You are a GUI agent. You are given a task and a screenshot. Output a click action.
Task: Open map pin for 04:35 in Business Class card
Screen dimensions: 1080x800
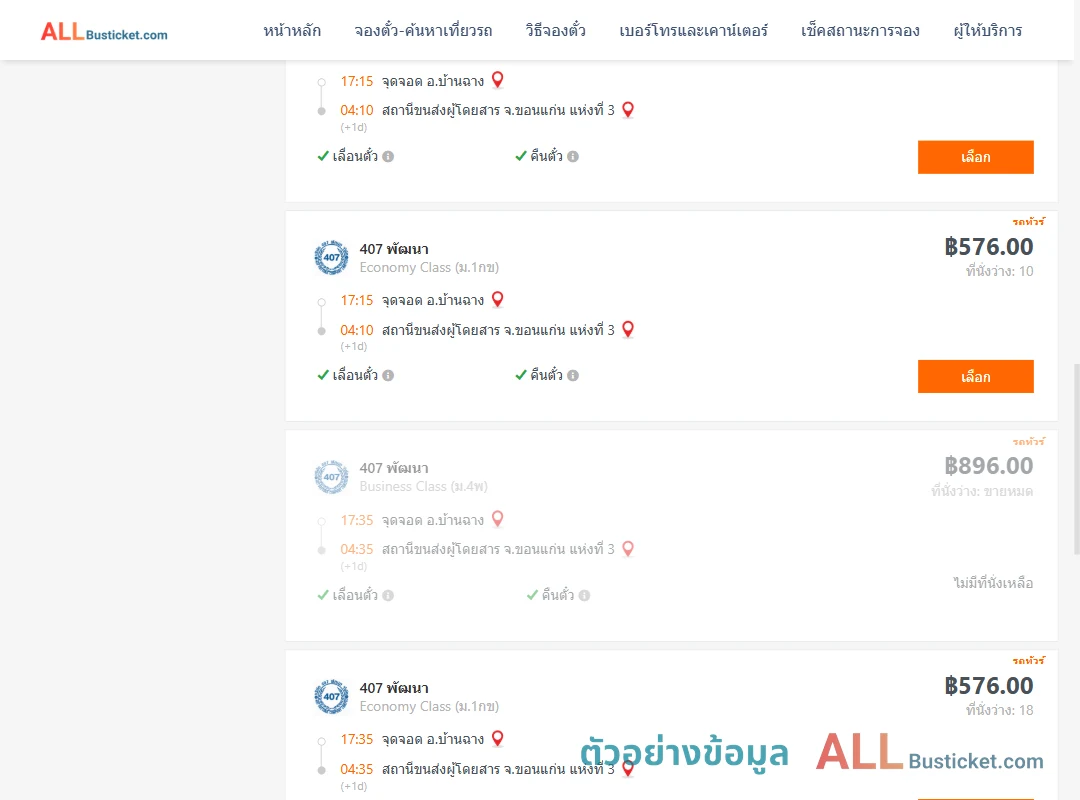coord(627,548)
